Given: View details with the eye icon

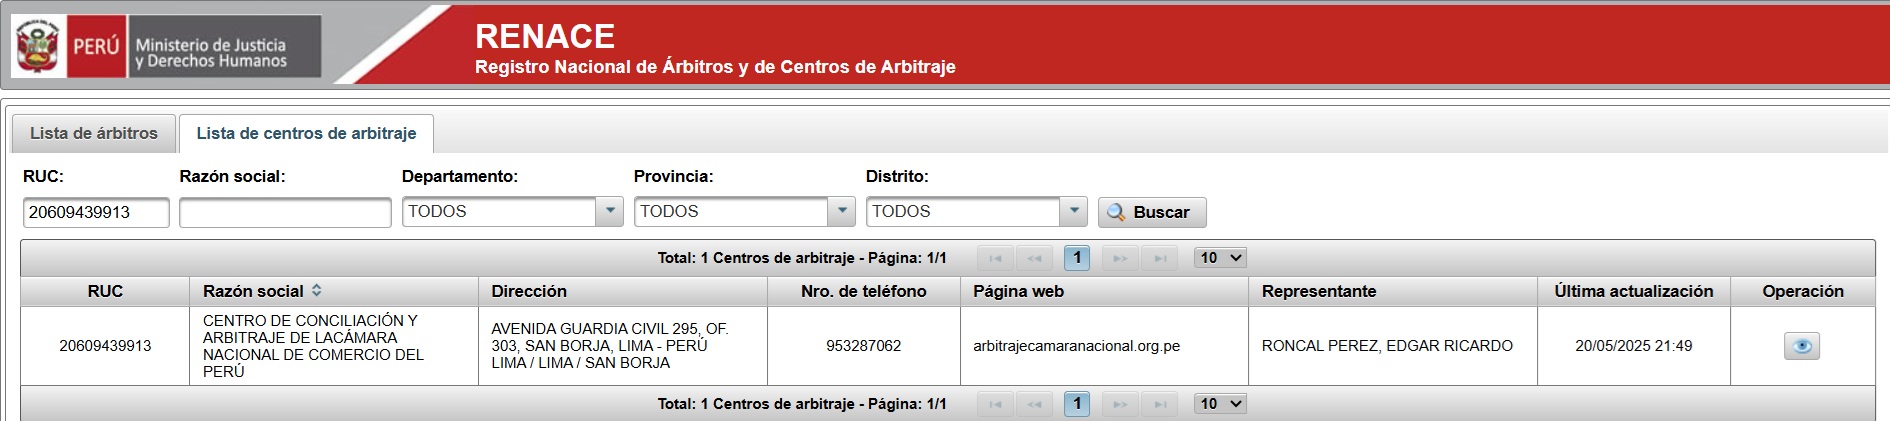Looking at the screenshot, I should tap(1802, 346).
